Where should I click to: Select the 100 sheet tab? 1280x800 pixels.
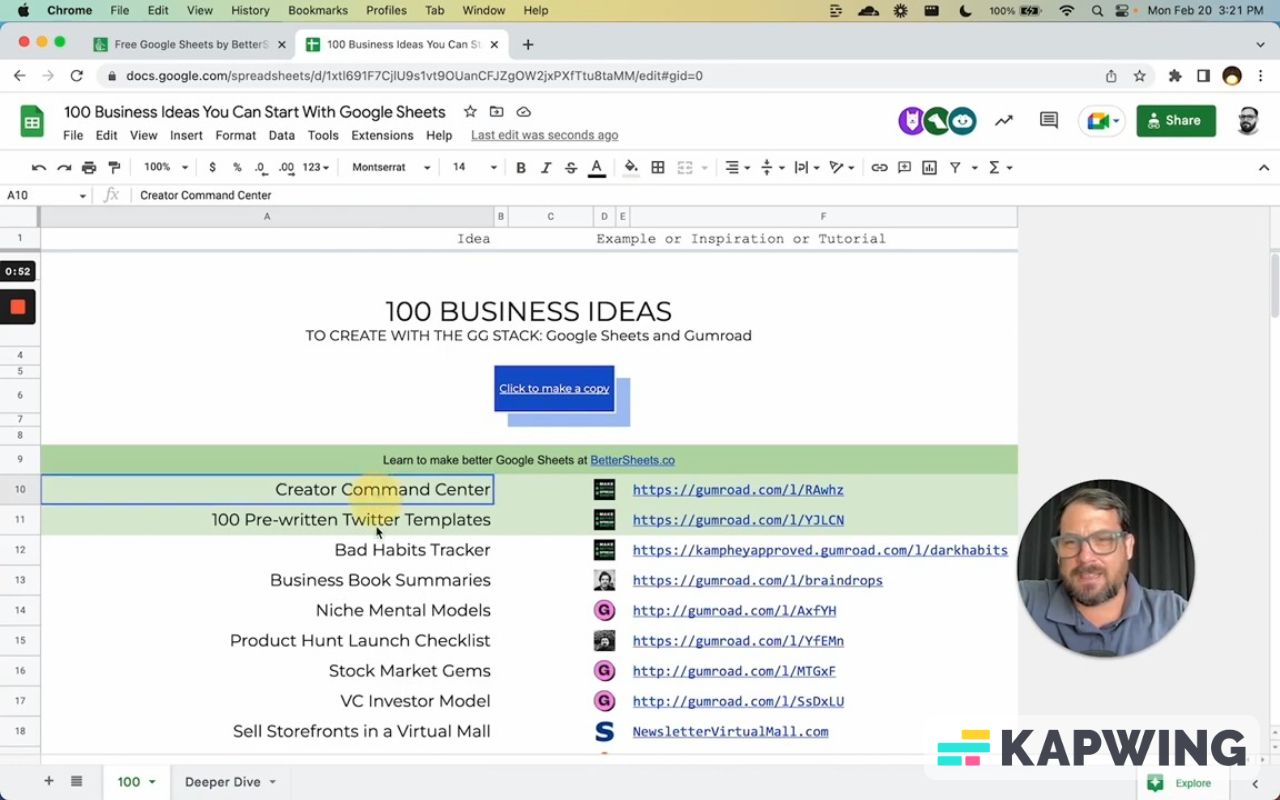(x=136, y=782)
